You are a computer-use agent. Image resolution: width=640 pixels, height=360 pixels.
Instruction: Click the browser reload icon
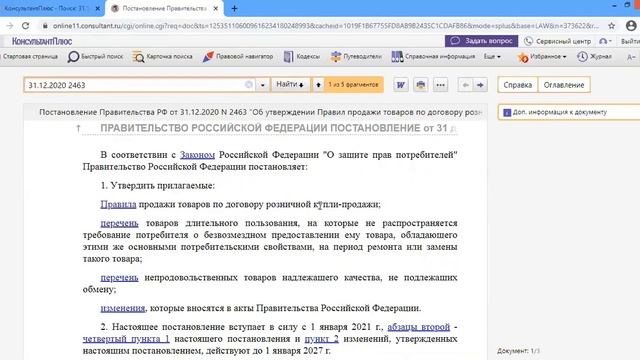click(25, 26)
